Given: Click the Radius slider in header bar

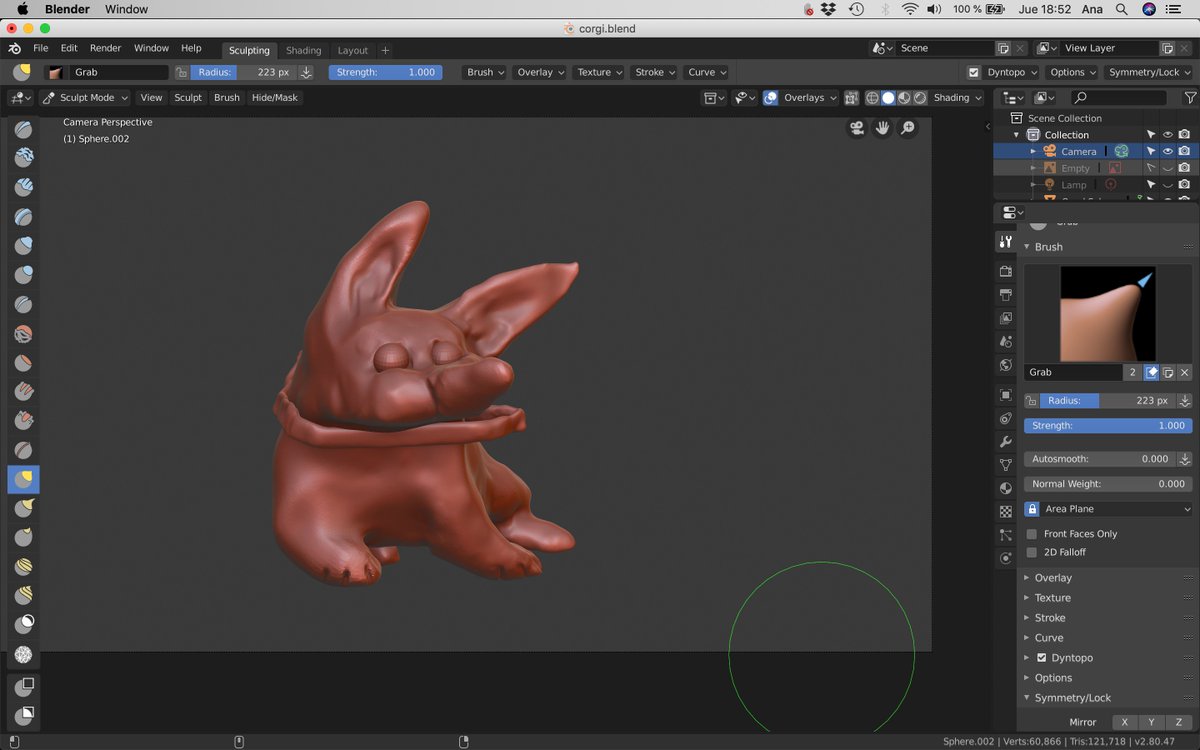Looking at the screenshot, I should 243,72.
